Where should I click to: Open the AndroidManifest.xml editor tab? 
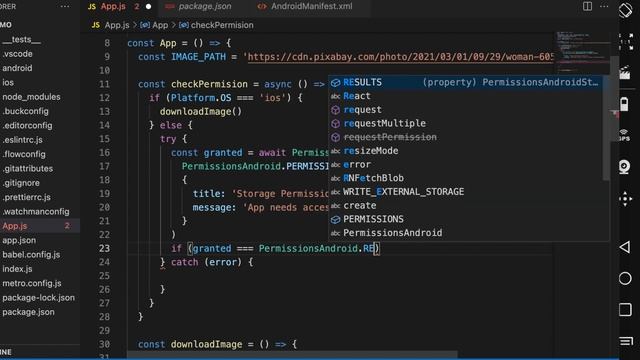[x=311, y=7]
